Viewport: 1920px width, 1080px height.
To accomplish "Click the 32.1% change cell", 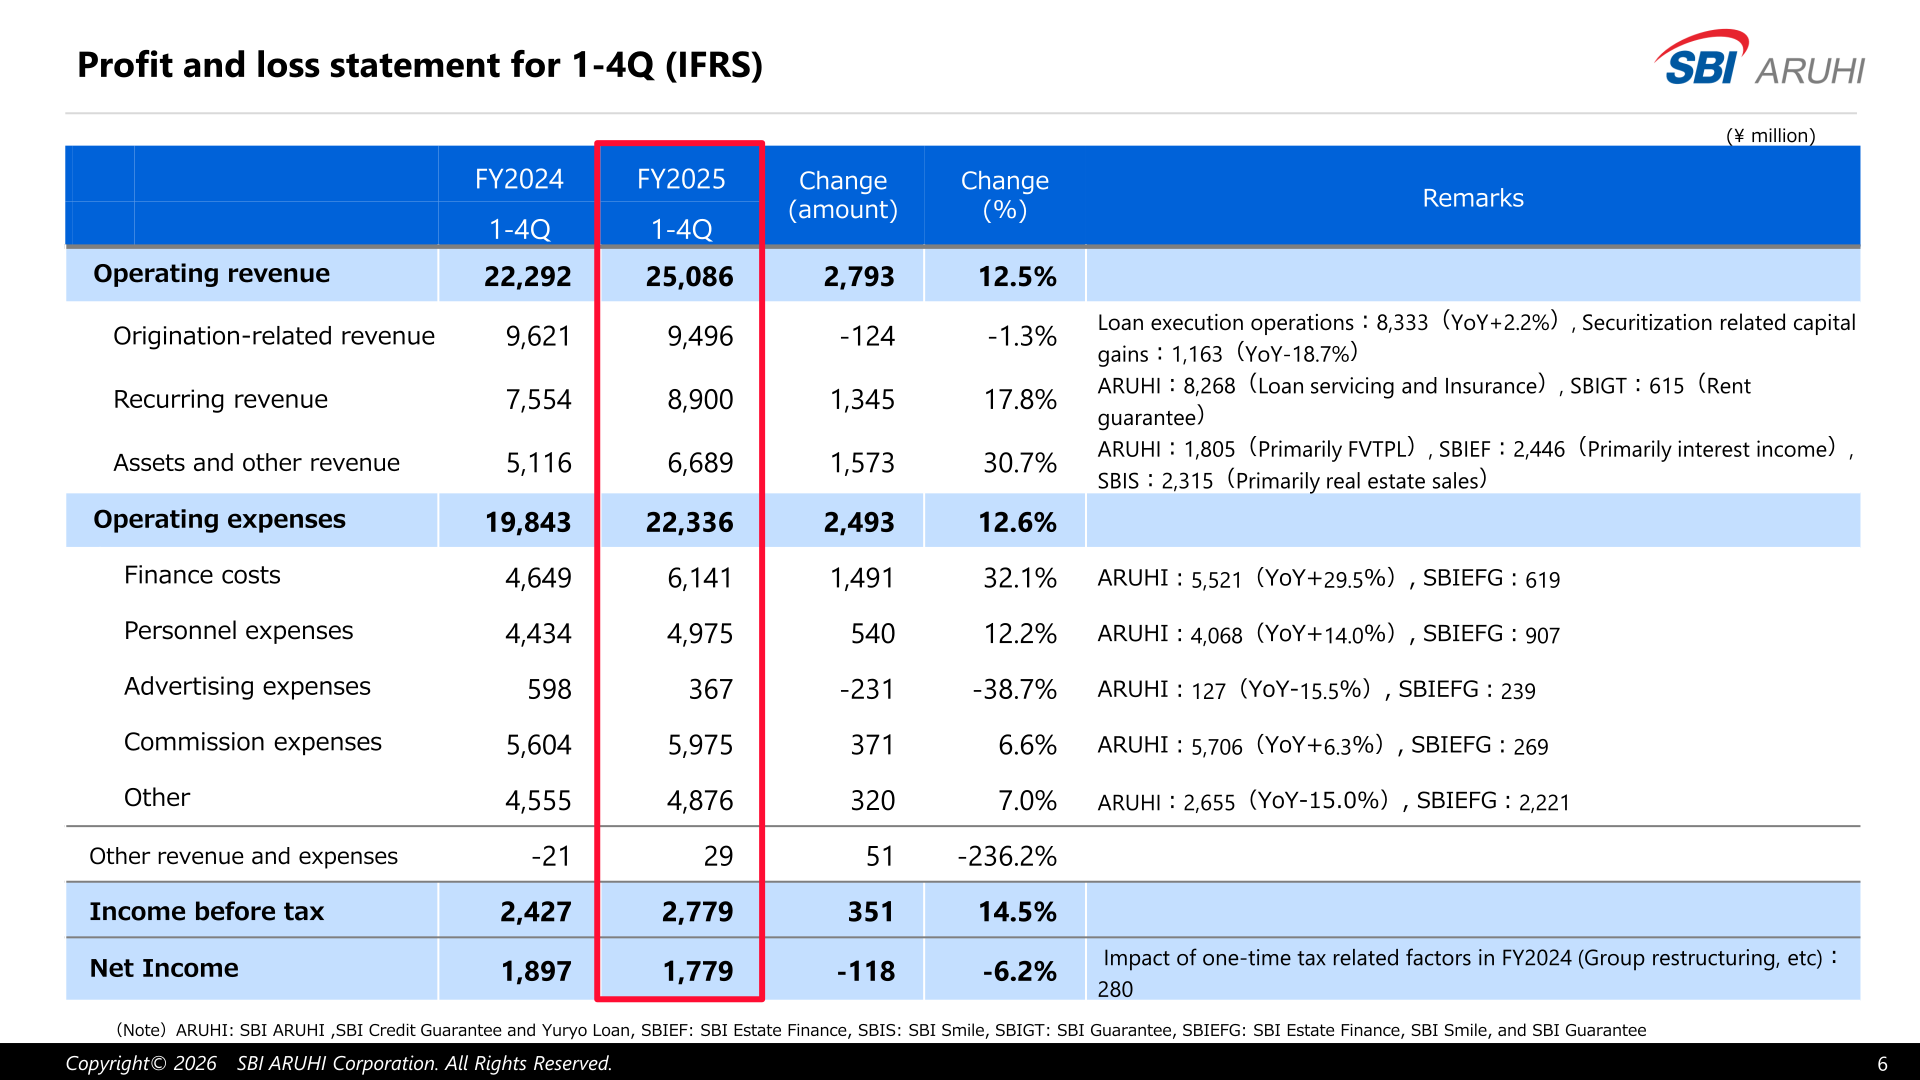I will [1020, 578].
